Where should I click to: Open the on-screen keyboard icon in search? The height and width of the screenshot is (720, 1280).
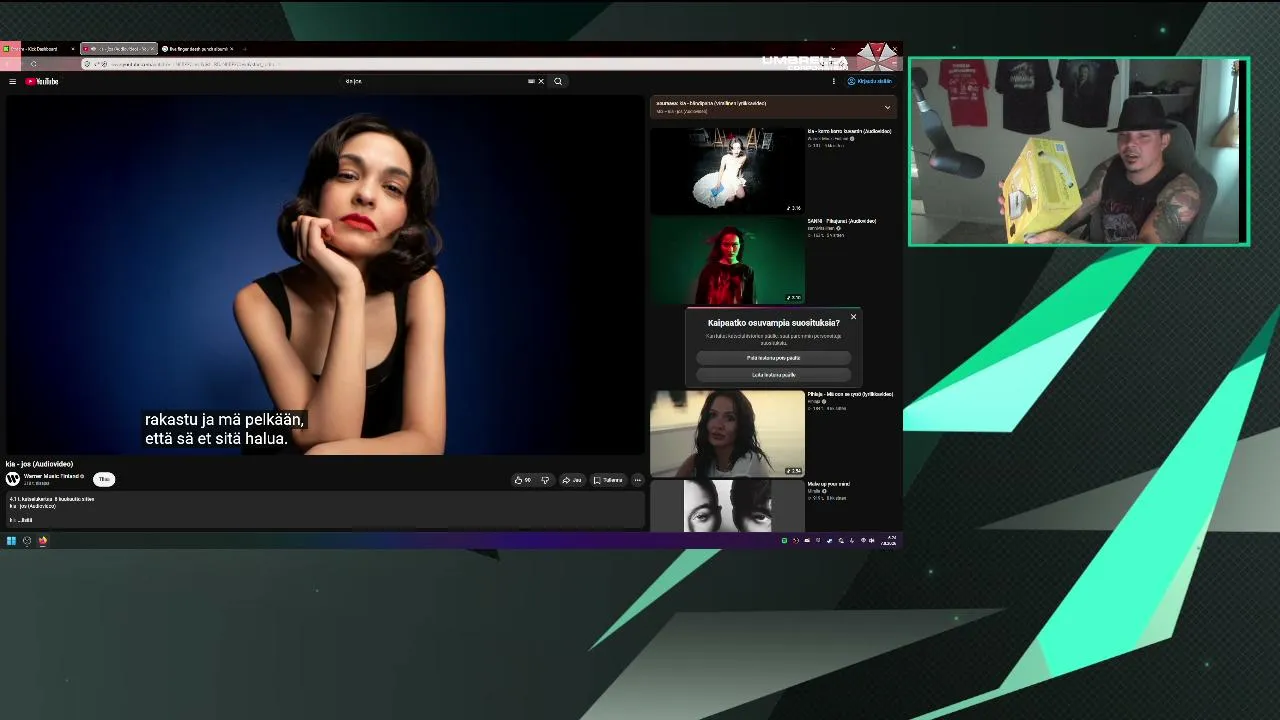click(x=531, y=81)
